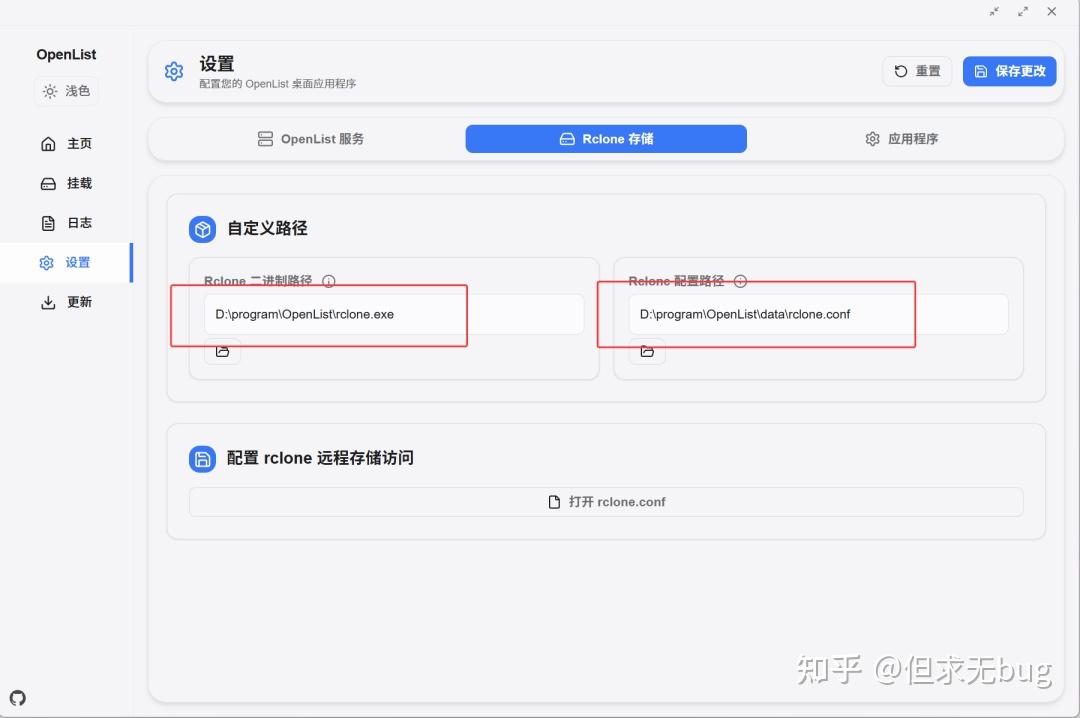Click the 自定义路径 cube icon
This screenshot has width=1080, height=718.
(202, 229)
